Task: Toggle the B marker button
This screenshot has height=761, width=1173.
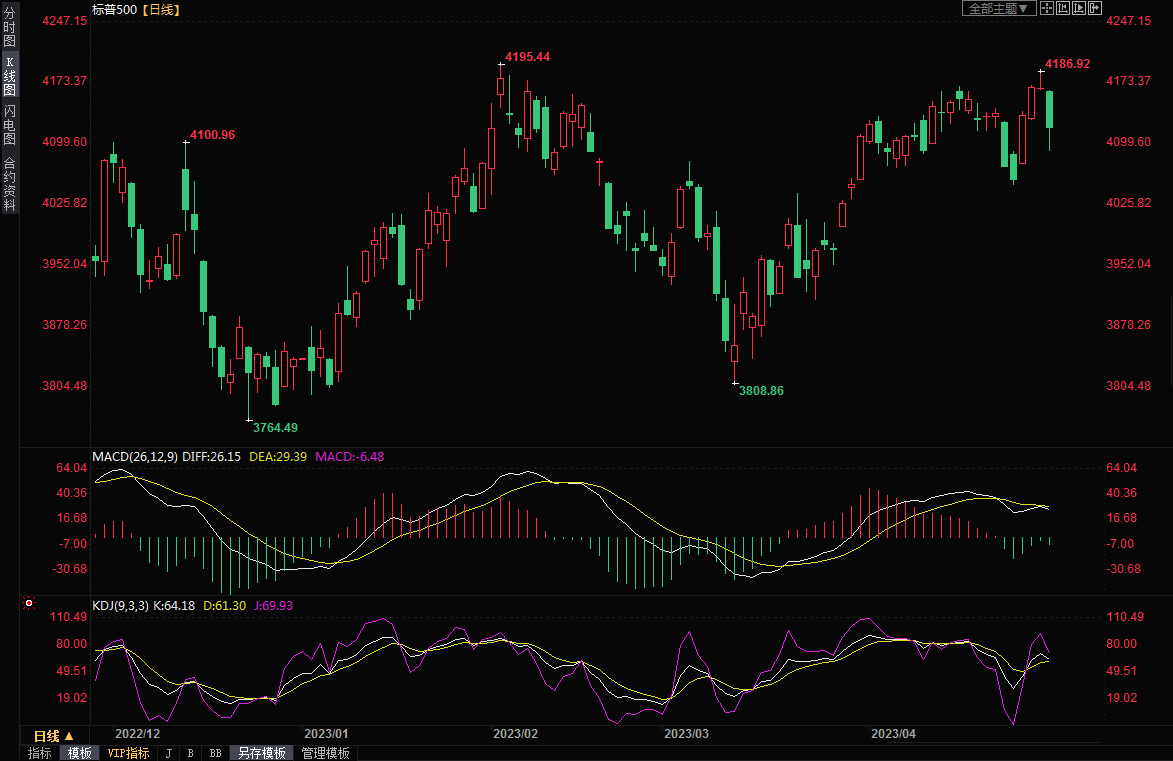Action: [190, 753]
